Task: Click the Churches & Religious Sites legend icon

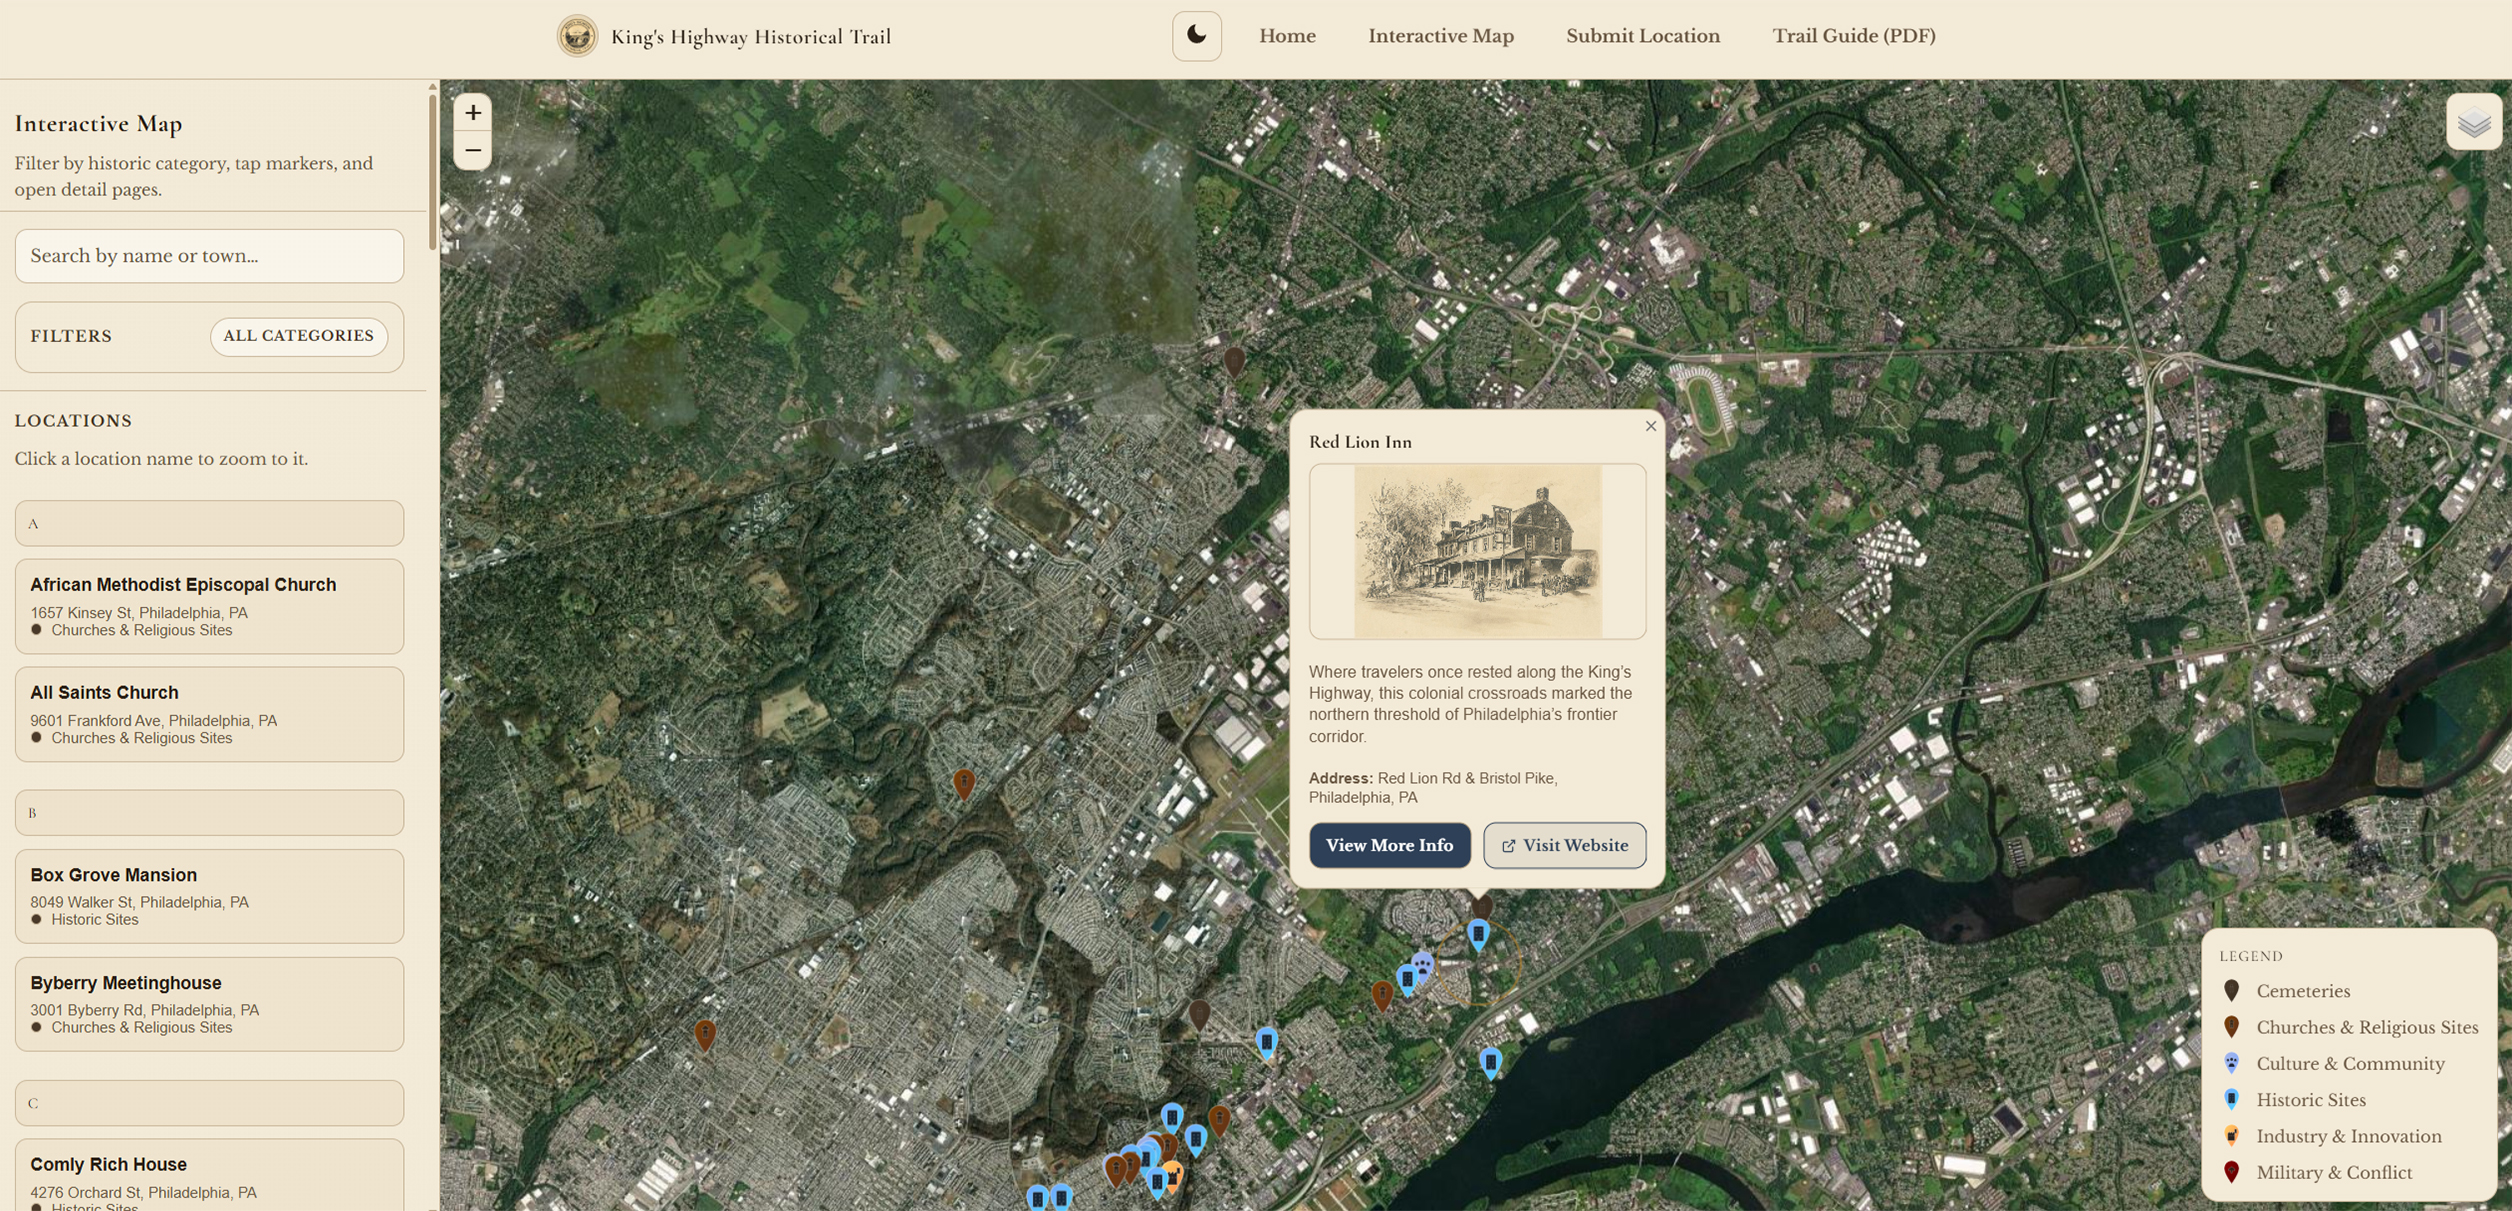Action: click(x=2231, y=1027)
